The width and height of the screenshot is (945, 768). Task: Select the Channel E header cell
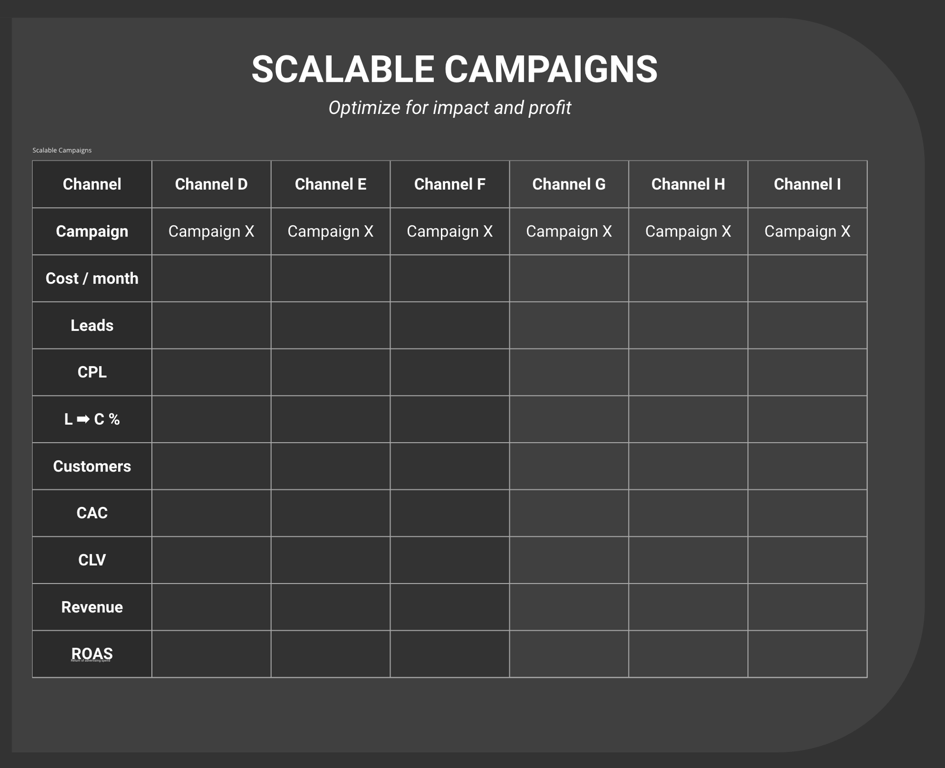[x=330, y=184]
